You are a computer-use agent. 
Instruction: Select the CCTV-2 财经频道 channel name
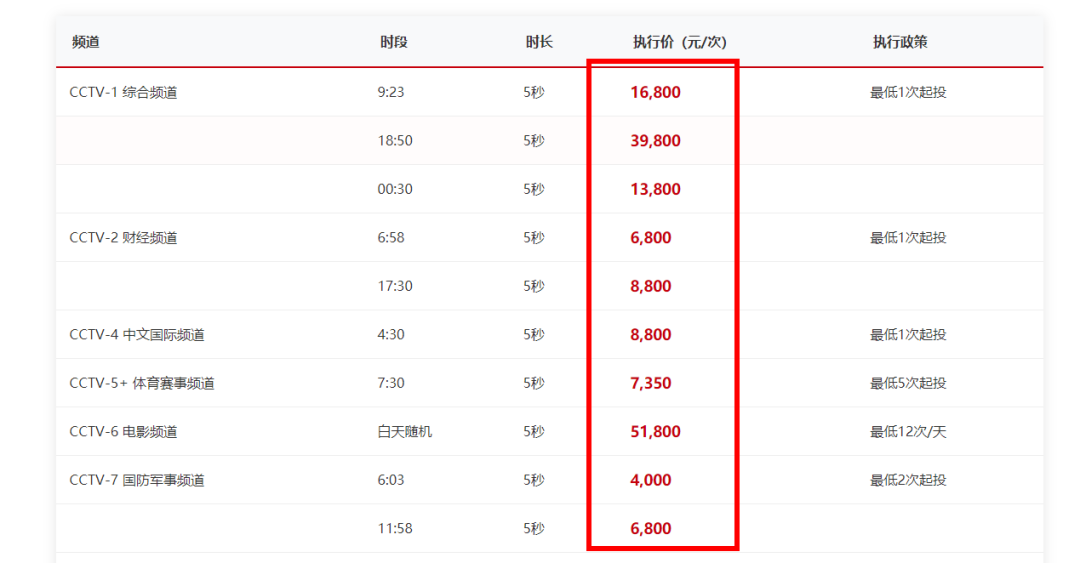coord(123,238)
